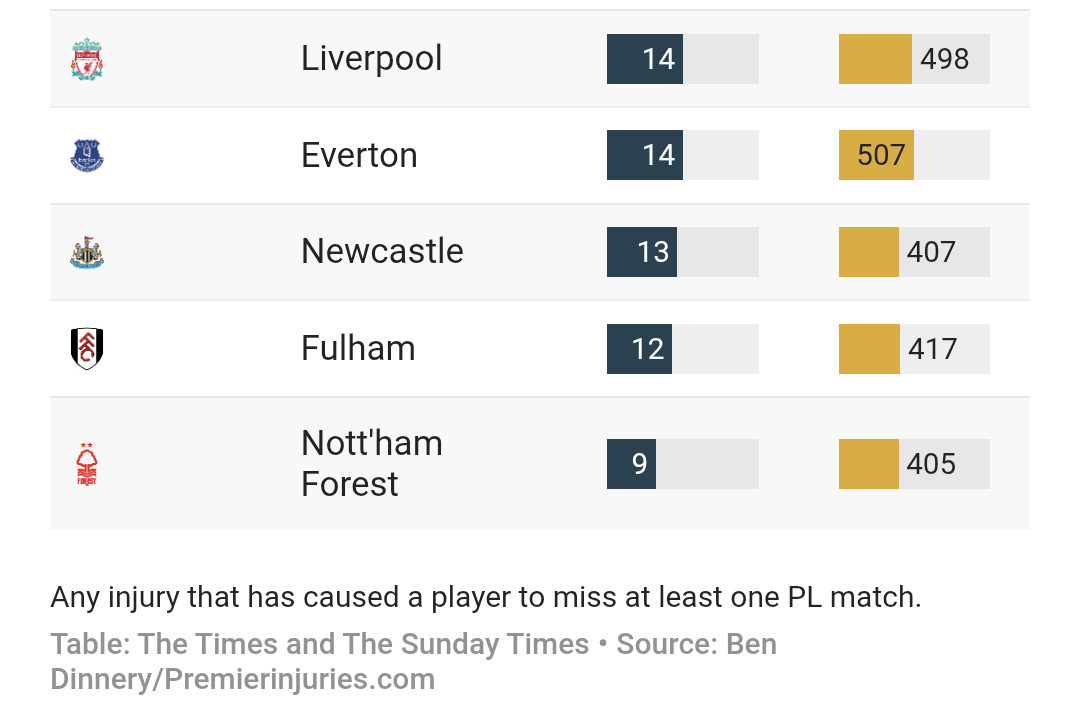Click Fulham's 417 days value

(932, 349)
